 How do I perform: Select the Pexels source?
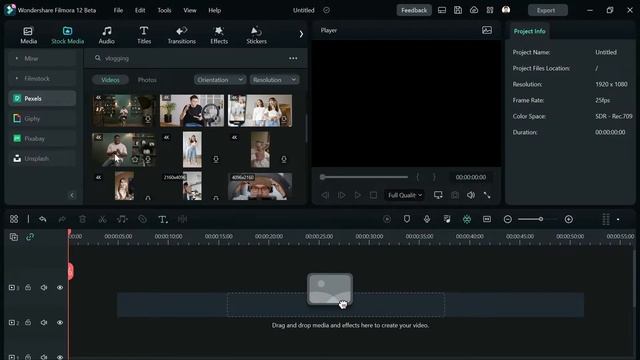pyautogui.click(x=42, y=98)
